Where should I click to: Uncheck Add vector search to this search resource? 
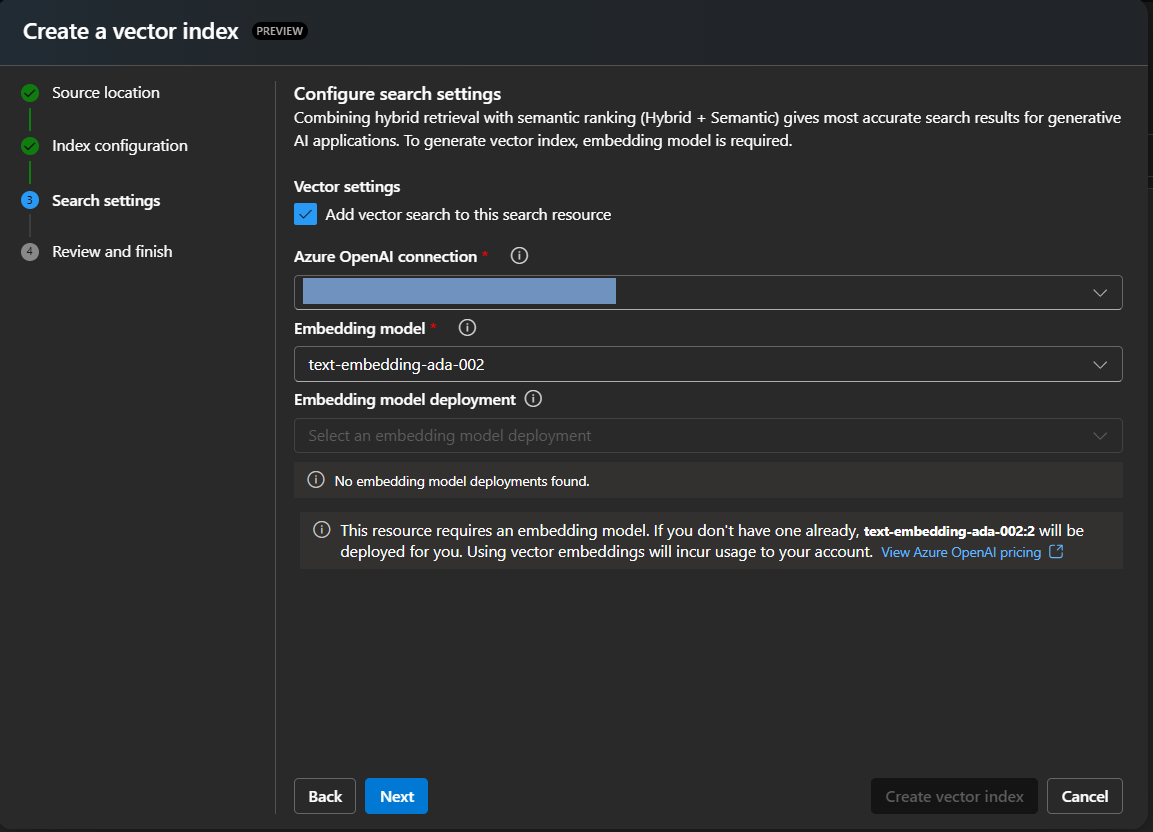305,214
